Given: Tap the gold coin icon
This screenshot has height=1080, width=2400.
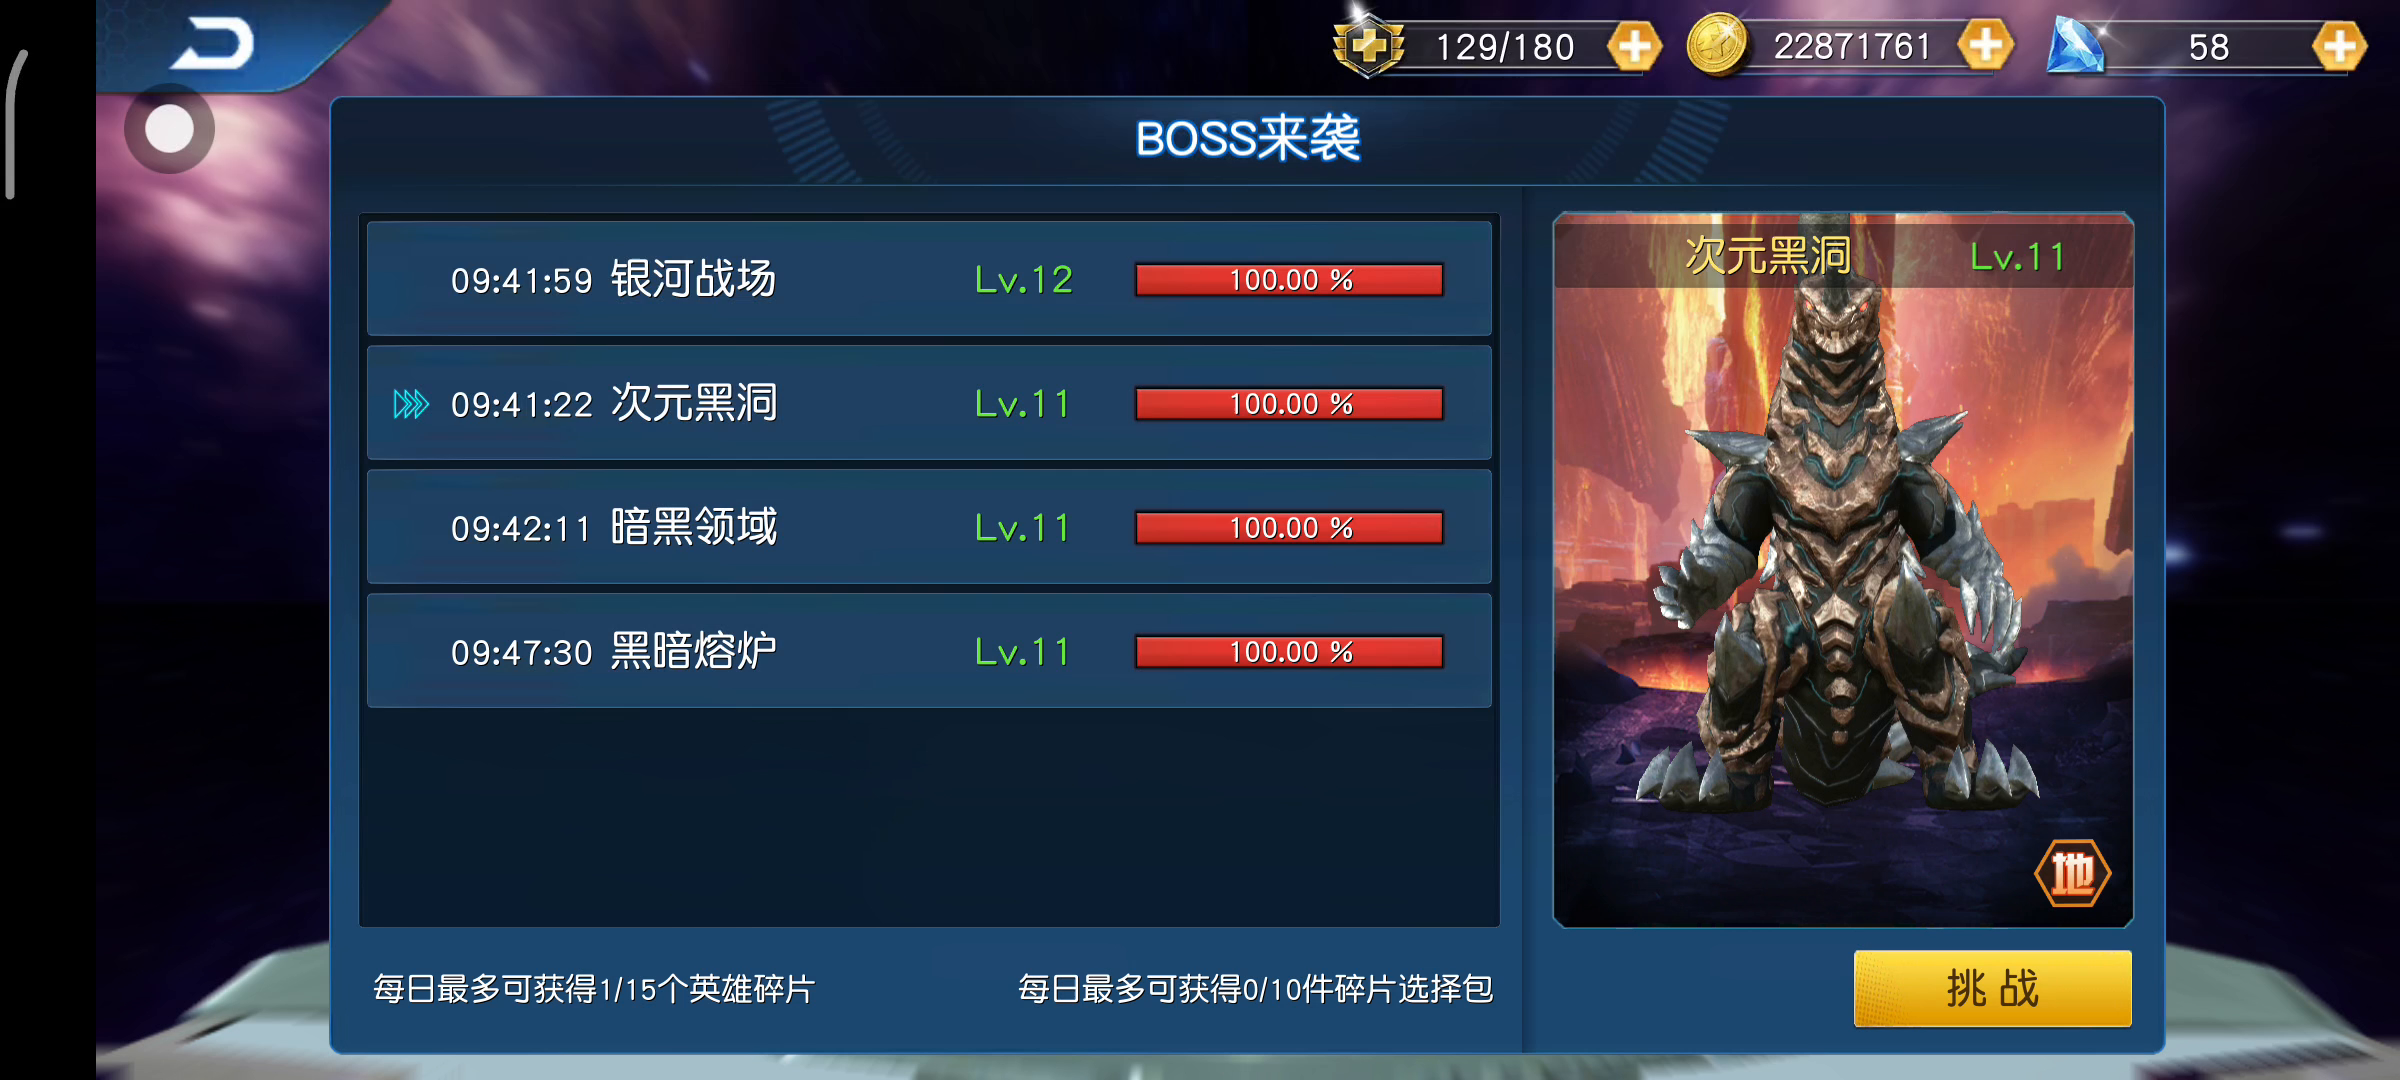Looking at the screenshot, I should tap(1716, 45).
